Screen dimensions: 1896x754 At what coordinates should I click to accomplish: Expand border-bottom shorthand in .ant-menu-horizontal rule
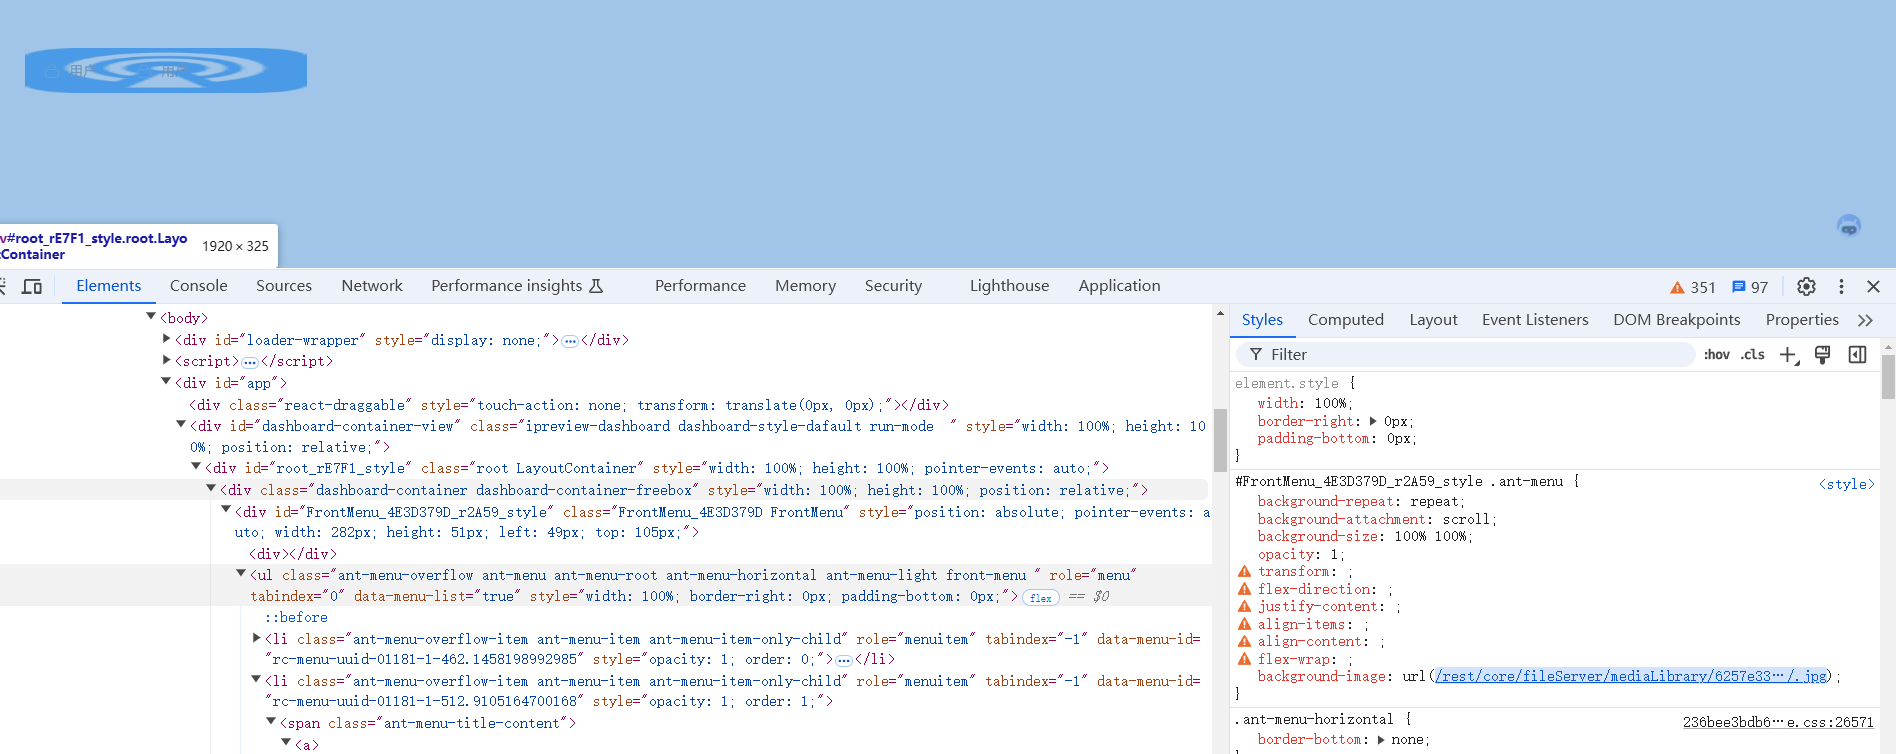(x=1382, y=740)
